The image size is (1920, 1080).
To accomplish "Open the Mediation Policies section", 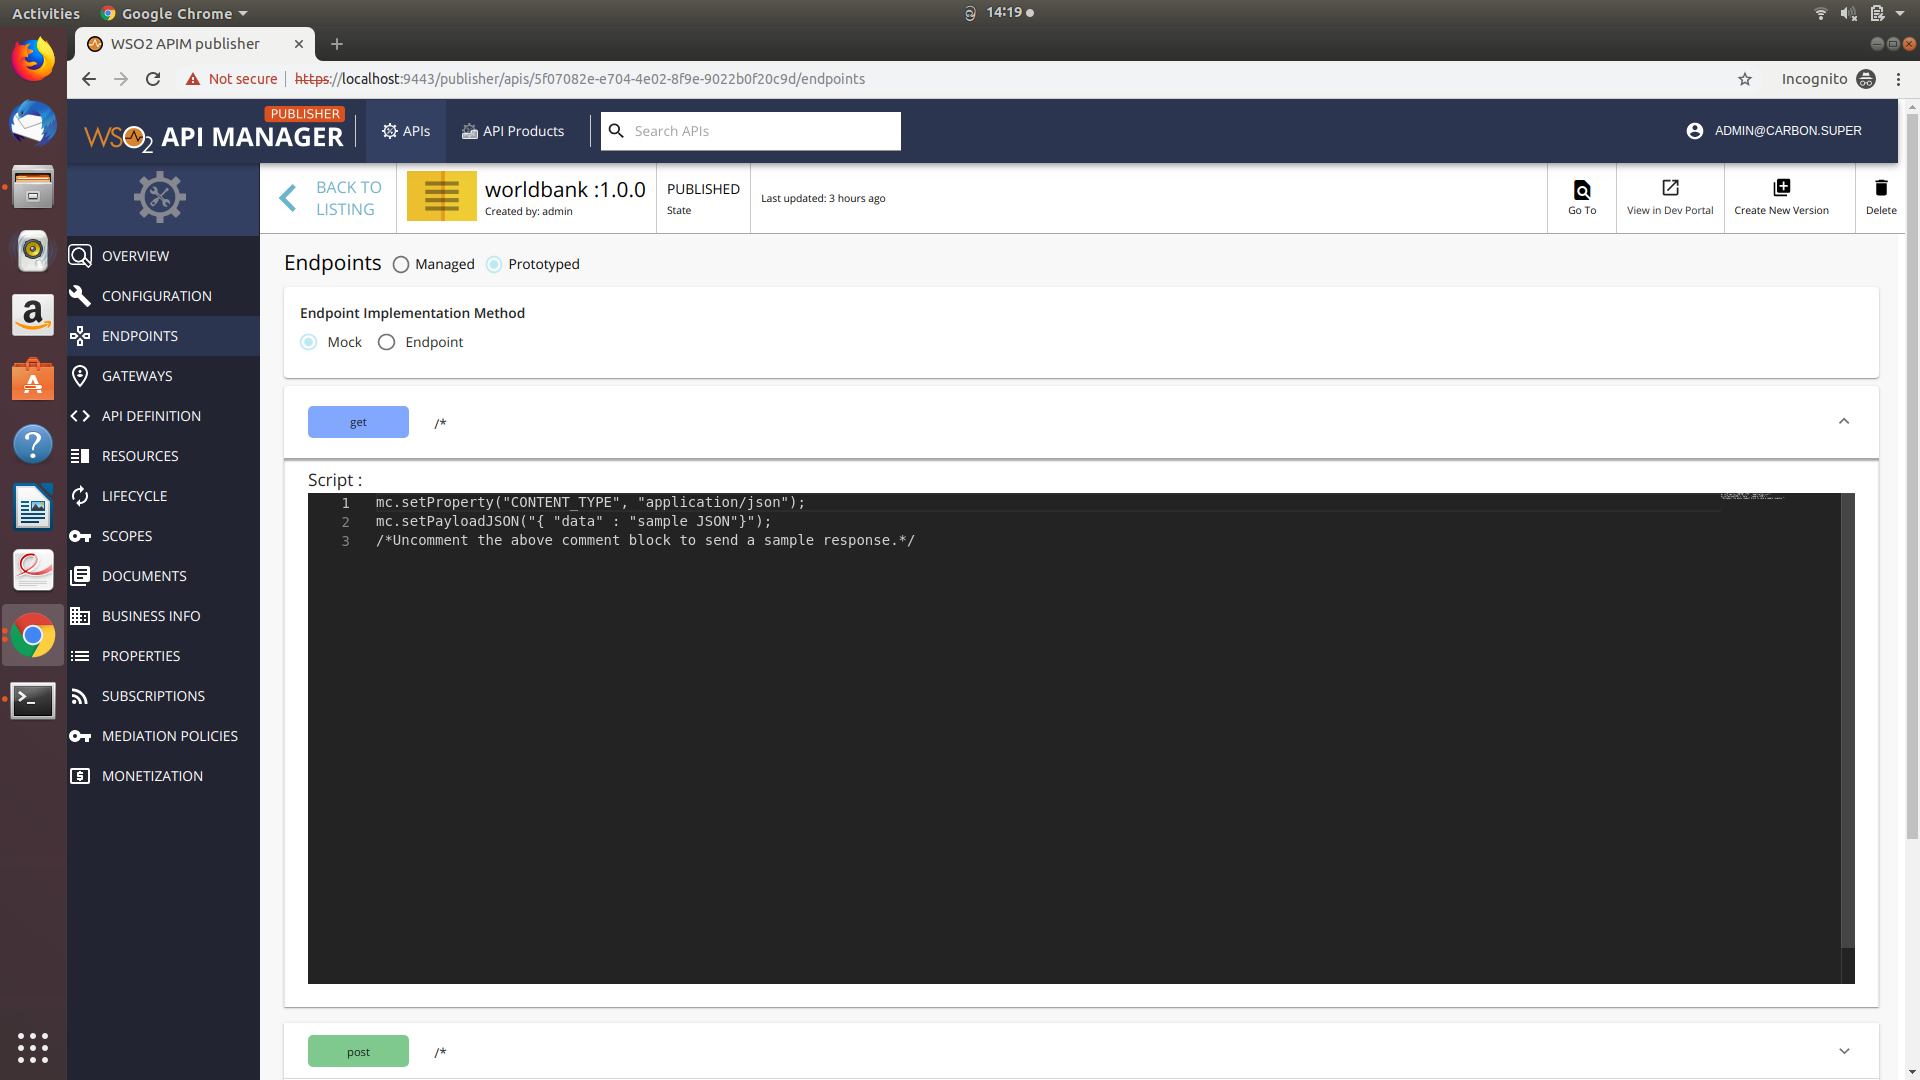I will click(168, 735).
